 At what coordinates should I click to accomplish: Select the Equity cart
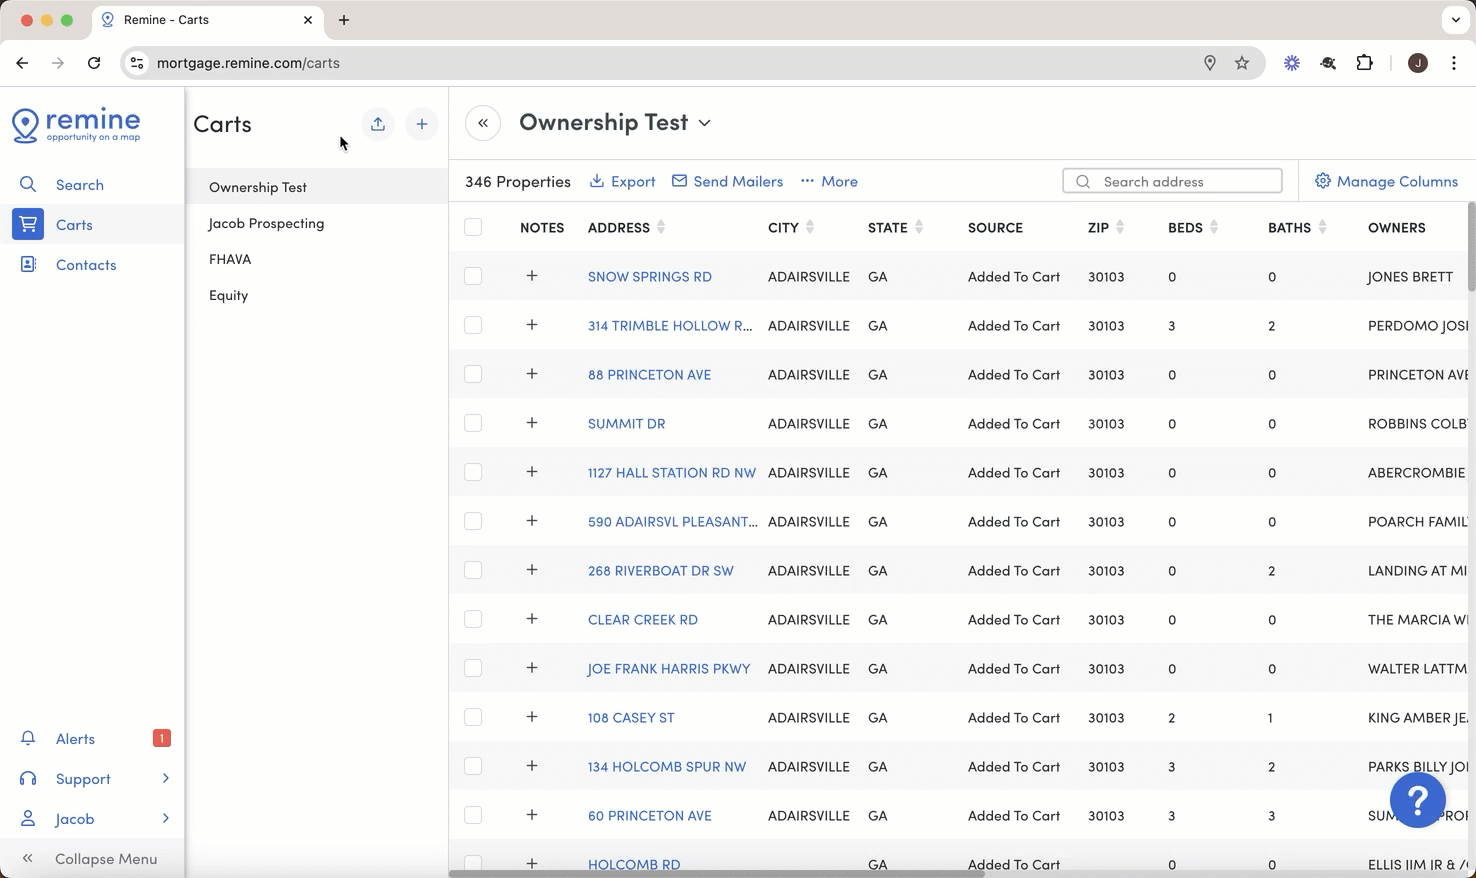coord(317,295)
